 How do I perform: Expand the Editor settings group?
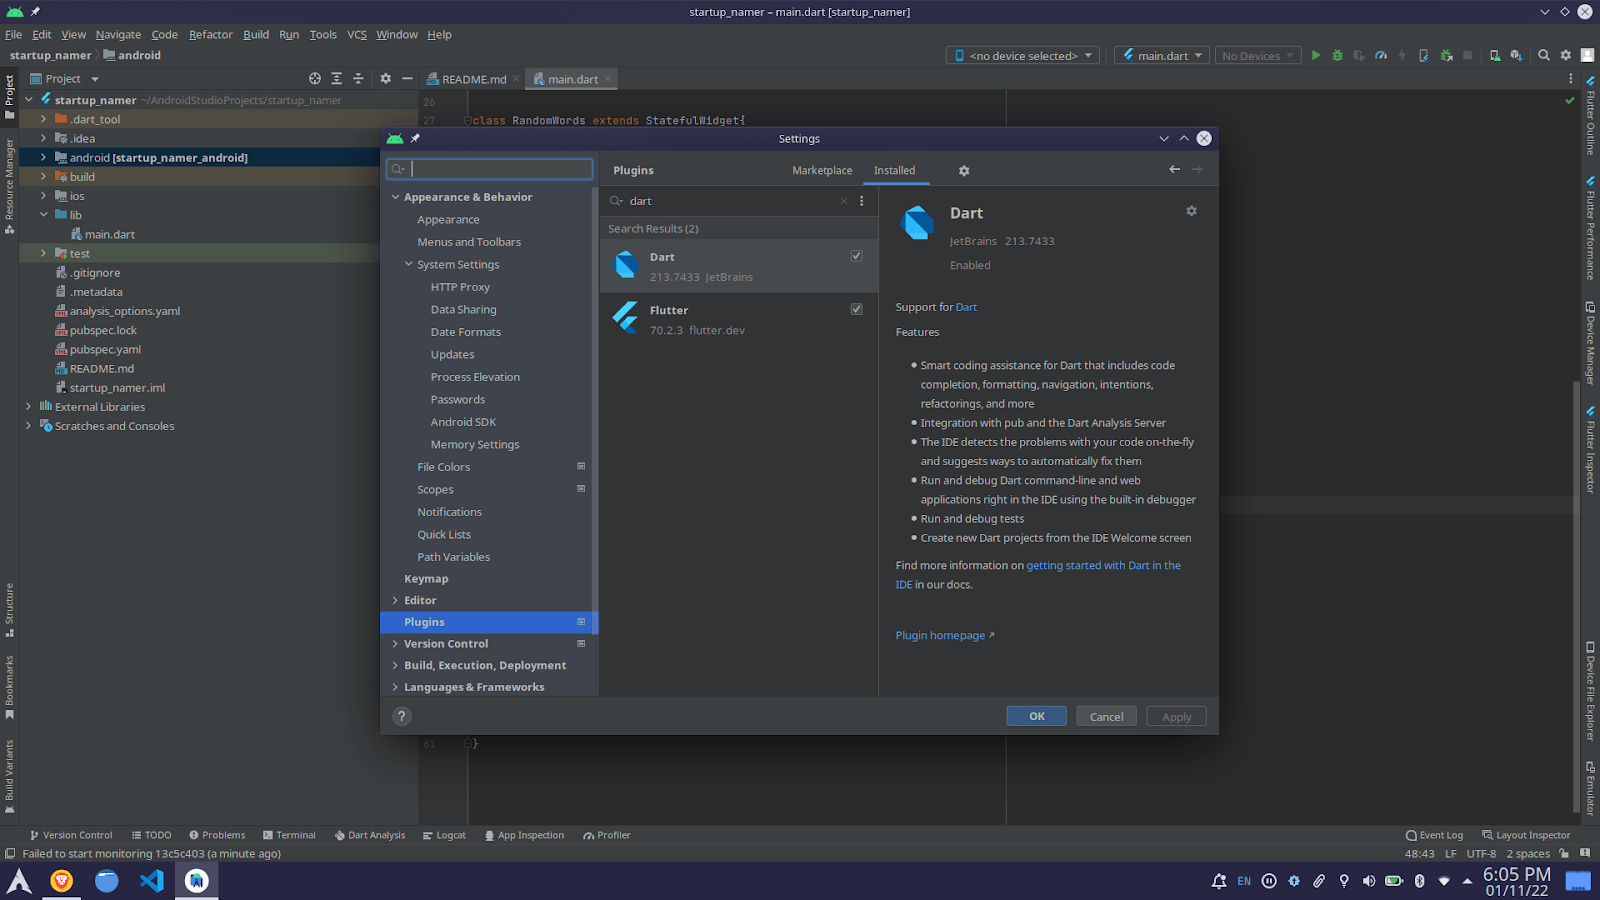pyautogui.click(x=396, y=600)
